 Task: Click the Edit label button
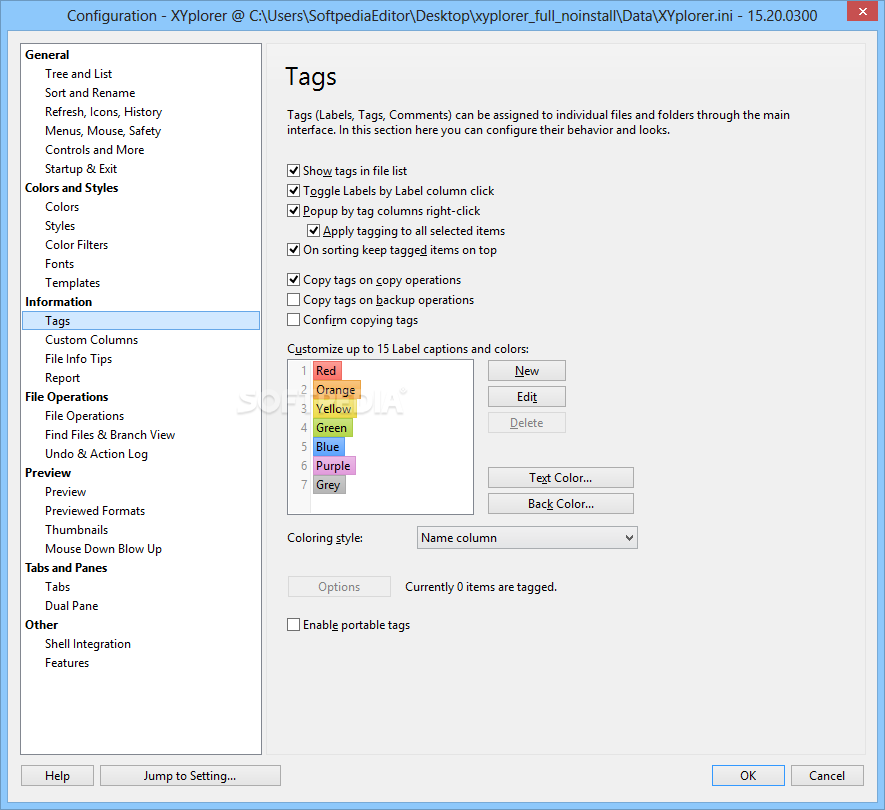pyautogui.click(x=527, y=397)
